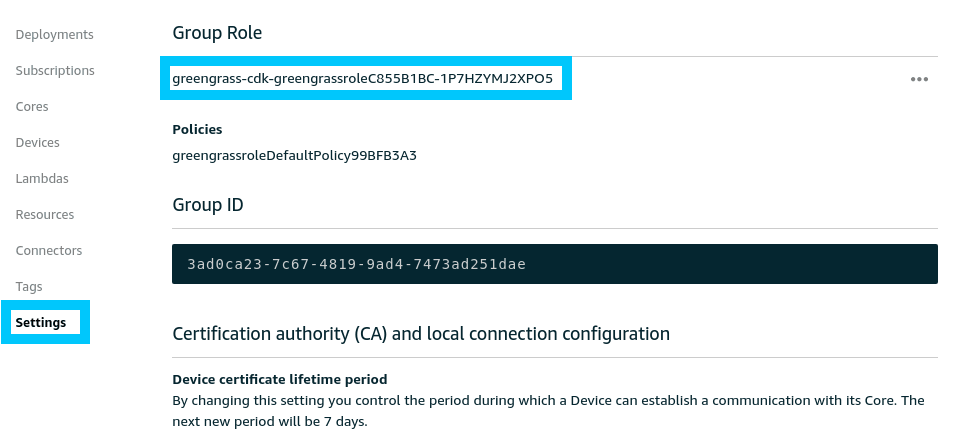Image resolution: width=957 pixels, height=444 pixels.
Task: Click the Group ID code box
Action: coord(554,264)
